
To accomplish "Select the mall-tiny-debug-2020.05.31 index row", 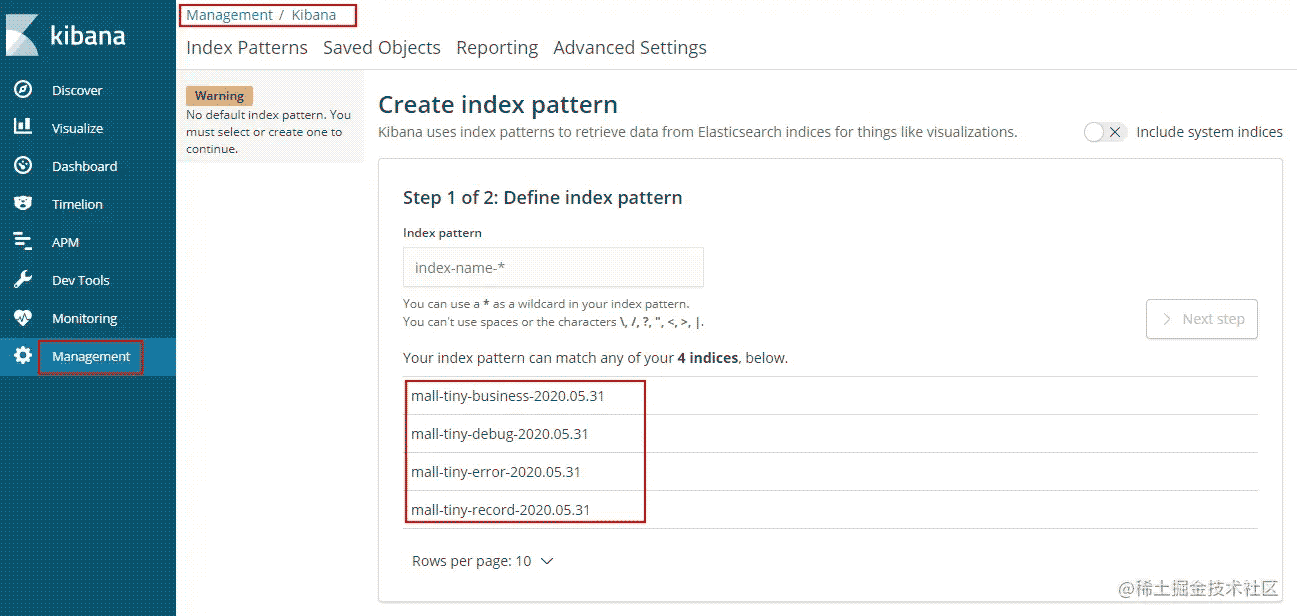I will click(830, 434).
